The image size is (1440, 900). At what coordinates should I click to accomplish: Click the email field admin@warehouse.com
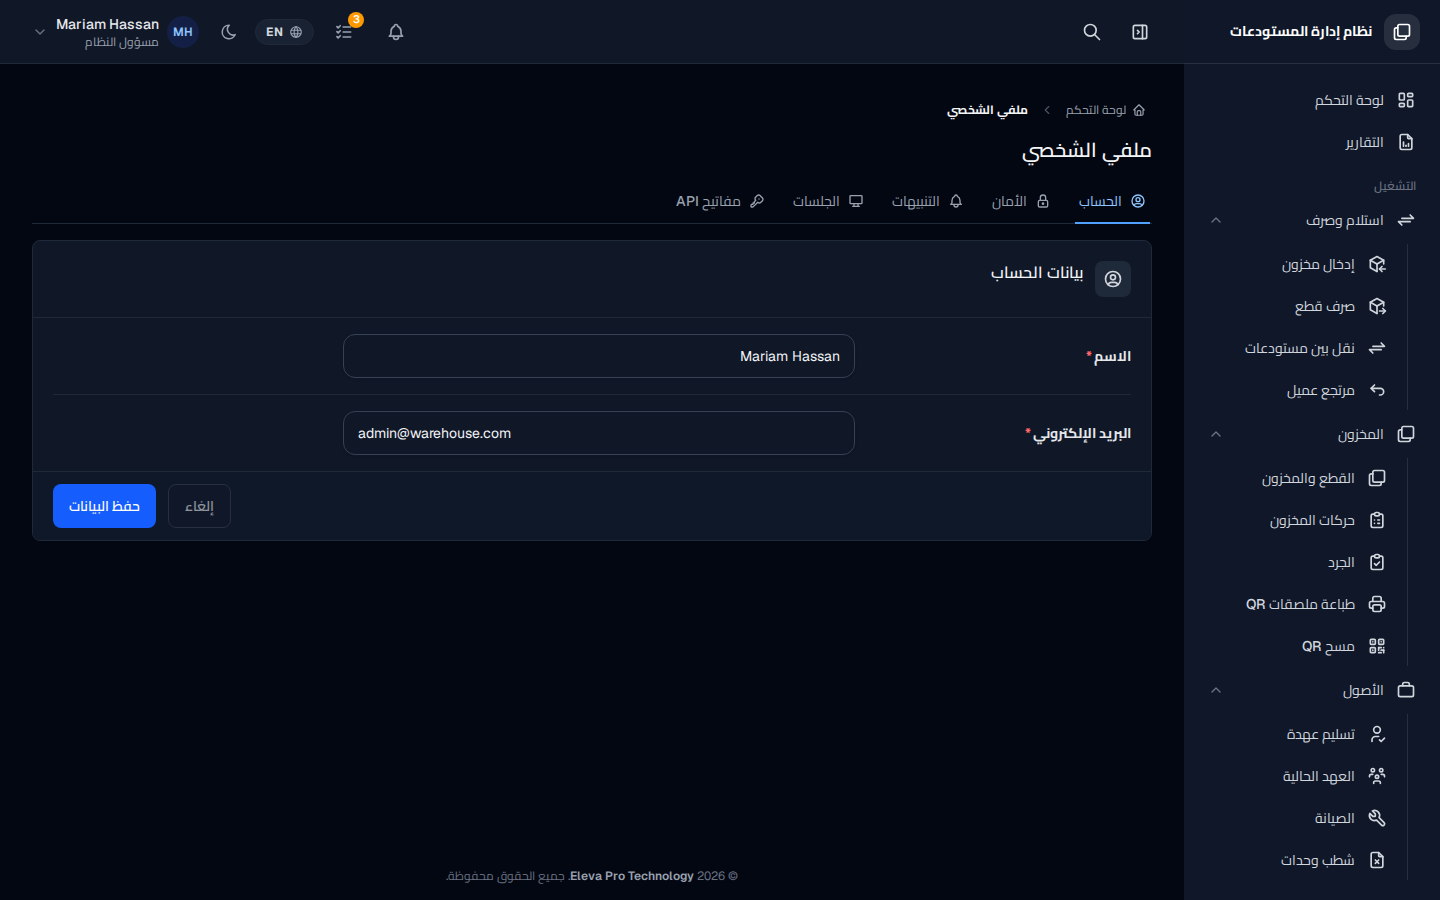[x=599, y=433]
